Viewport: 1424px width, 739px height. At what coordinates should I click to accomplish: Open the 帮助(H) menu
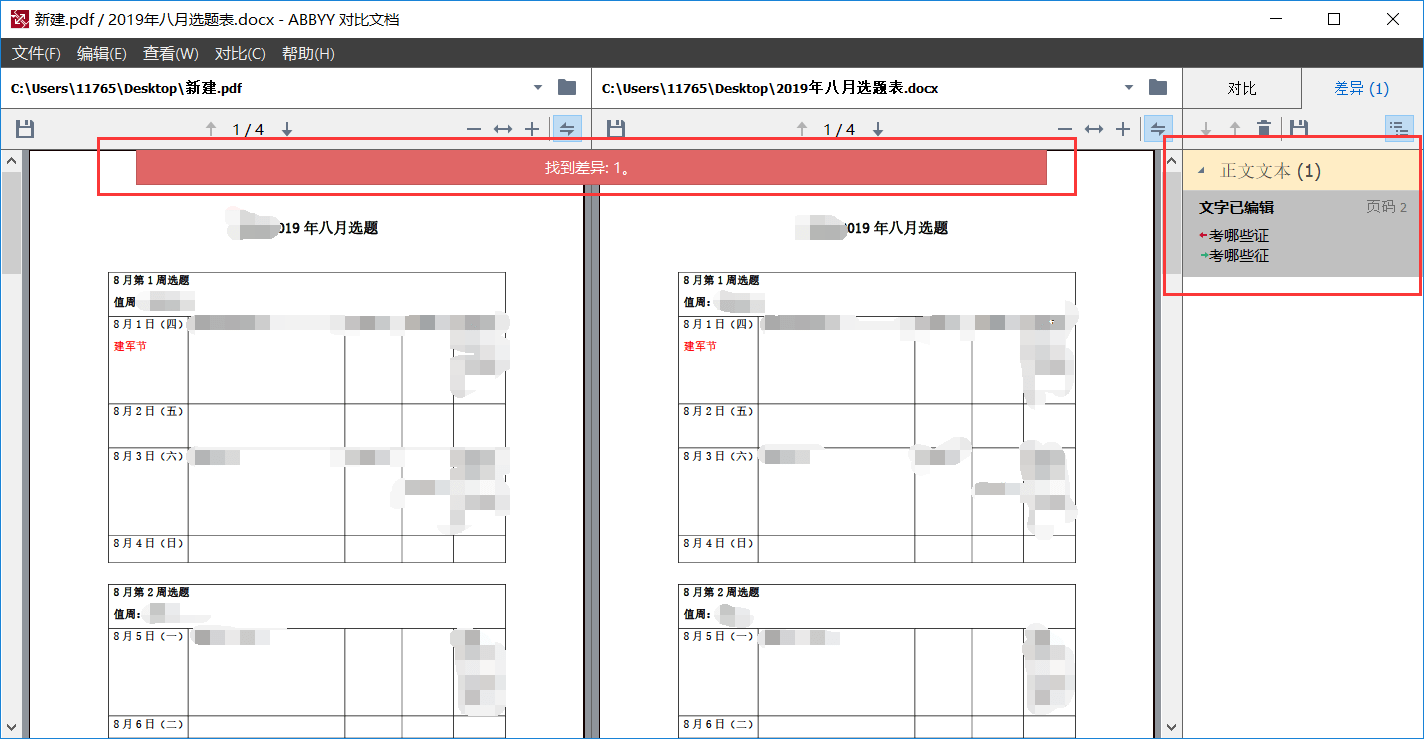pyautogui.click(x=308, y=54)
